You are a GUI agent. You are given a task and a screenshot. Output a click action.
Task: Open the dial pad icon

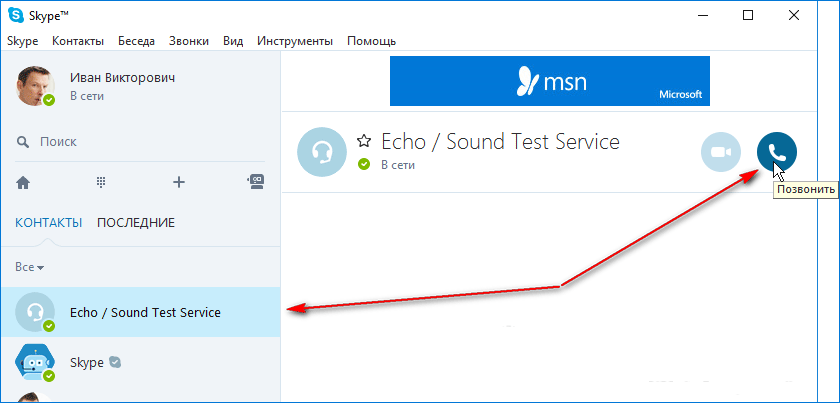click(x=101, y=182)
